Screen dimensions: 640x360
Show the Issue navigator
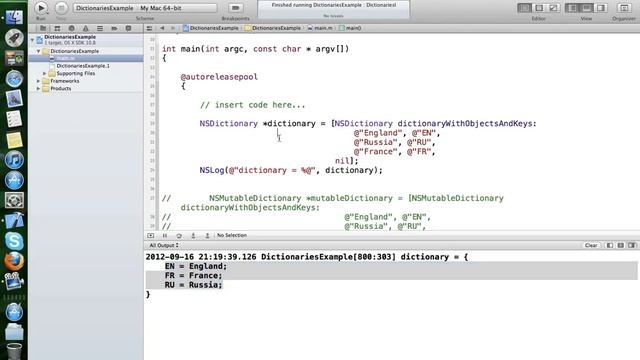[86, 28]
